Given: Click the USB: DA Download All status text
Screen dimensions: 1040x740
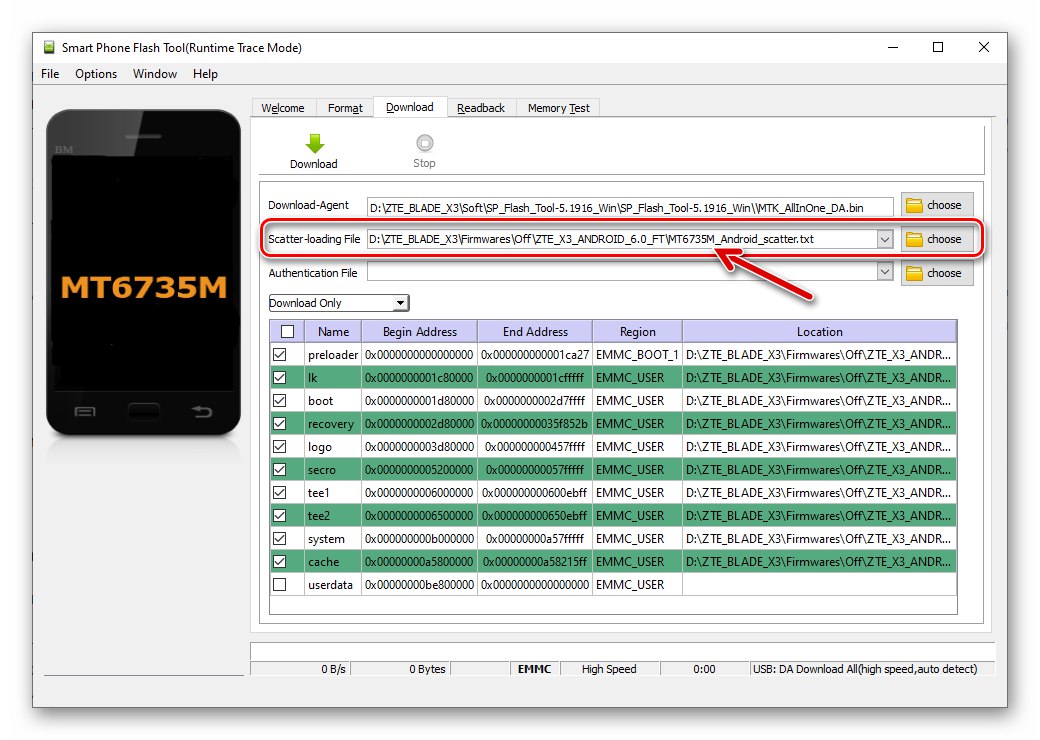Looking at the screenshot, I should tap(865, 669).
